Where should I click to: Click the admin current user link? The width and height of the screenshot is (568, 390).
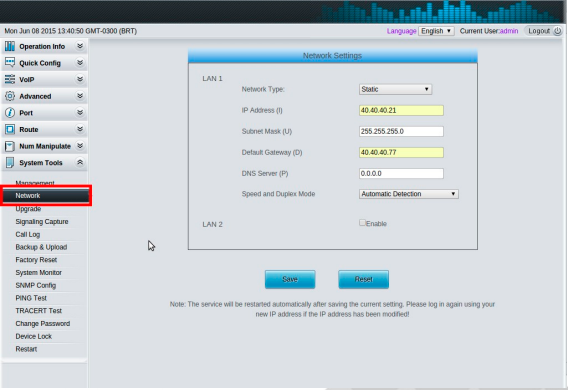[x=509, y=31]
